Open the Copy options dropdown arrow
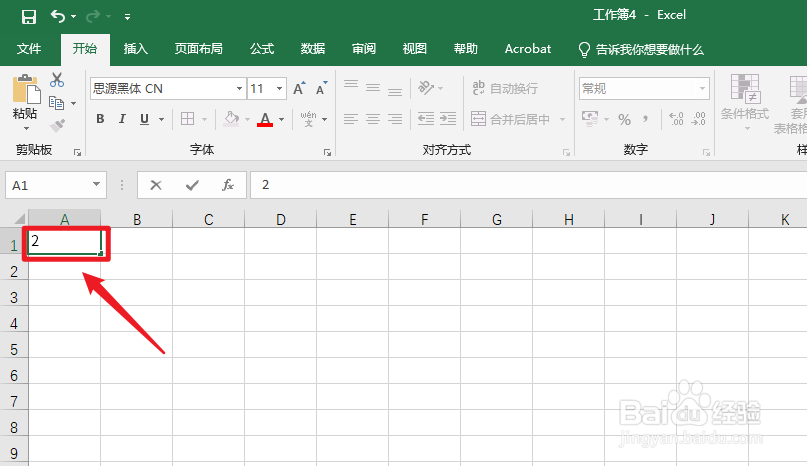This screenshot has height=466, width=807. [x=73, y=103]
